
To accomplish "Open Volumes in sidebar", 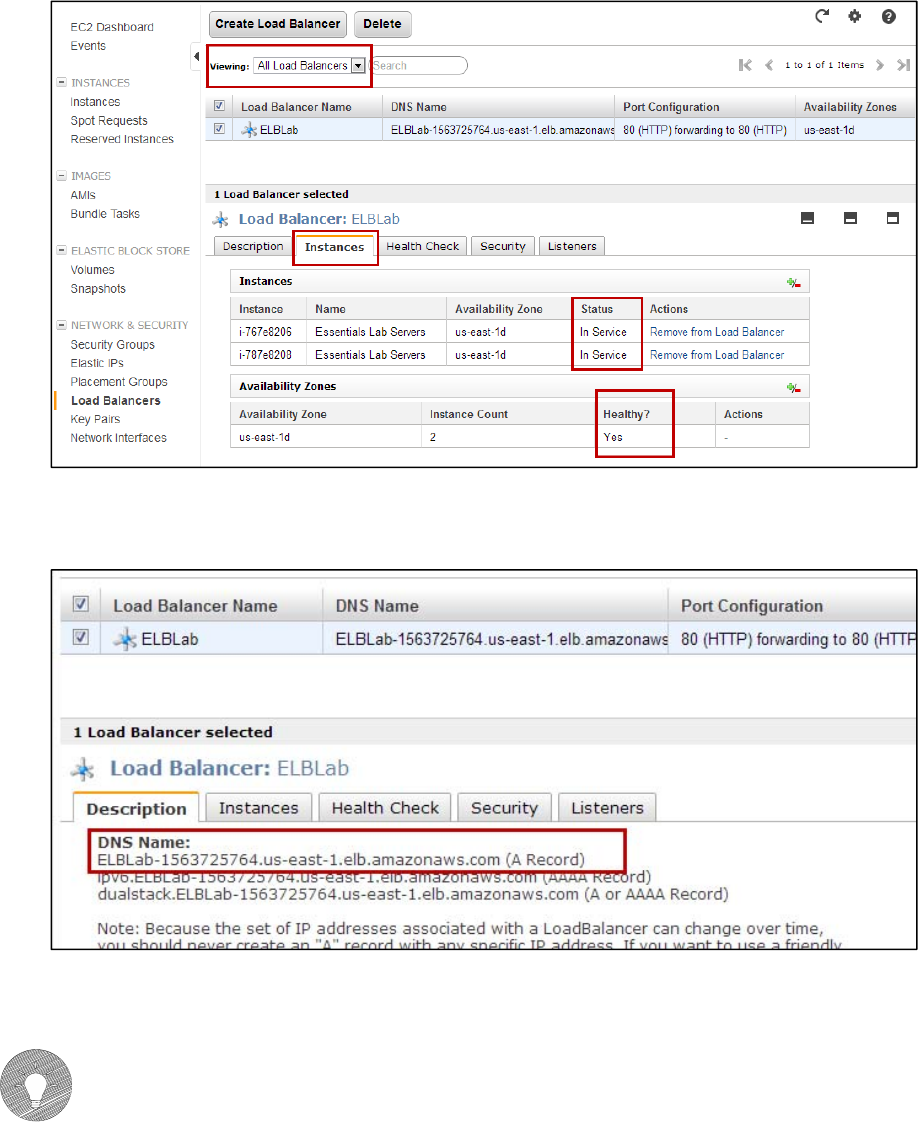I will pyautogui.click(x=92, y=270).
